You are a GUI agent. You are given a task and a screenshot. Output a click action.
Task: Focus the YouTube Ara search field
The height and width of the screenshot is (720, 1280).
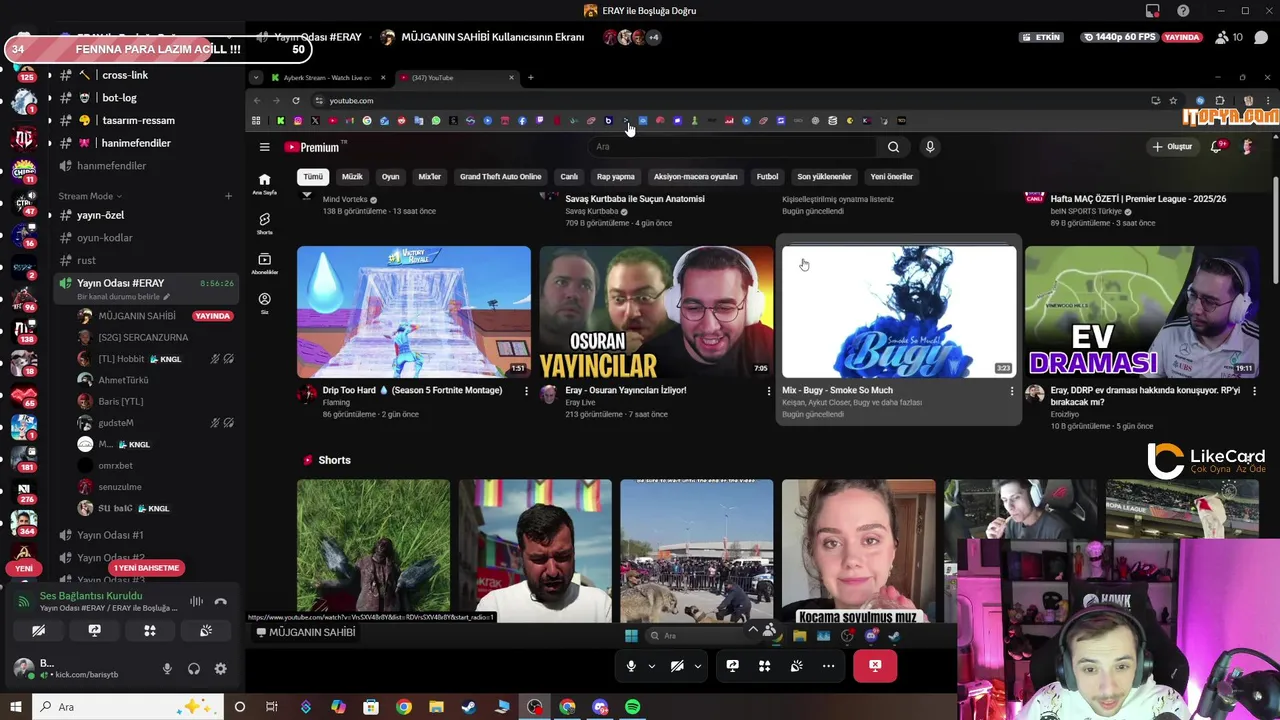pos(735,147)
